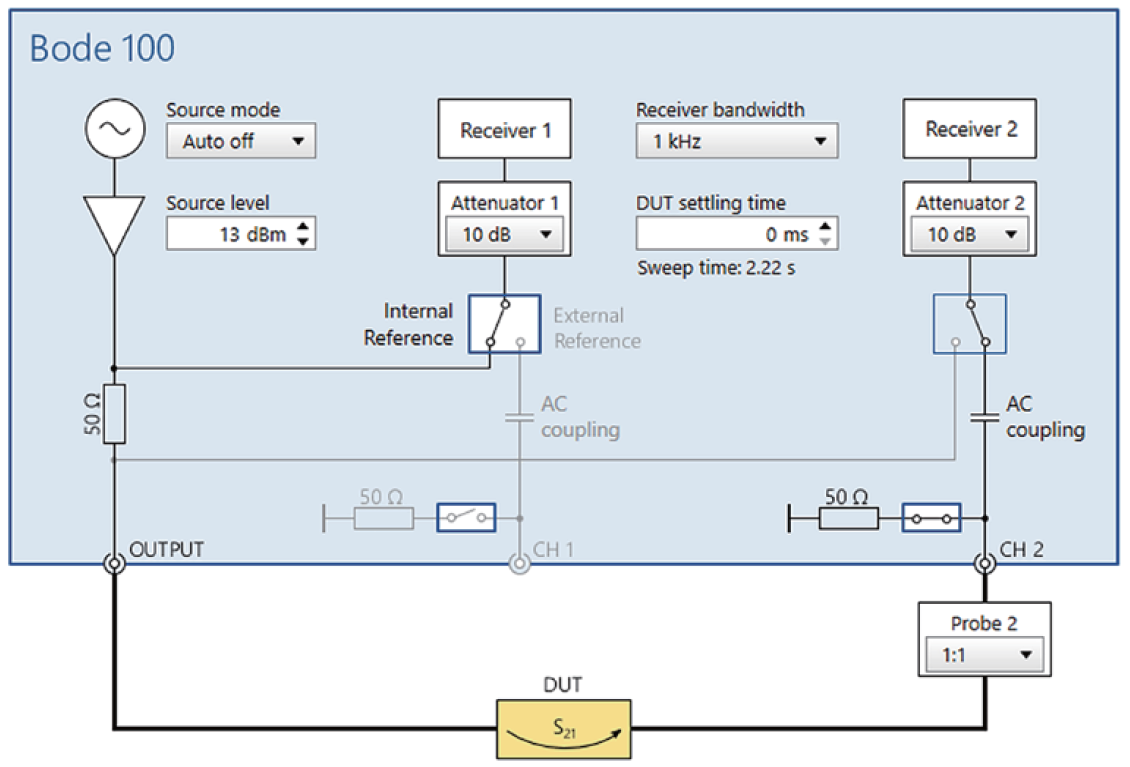Click the Receiver 1 block
1130x767 pixels.
tap(504, 129)
